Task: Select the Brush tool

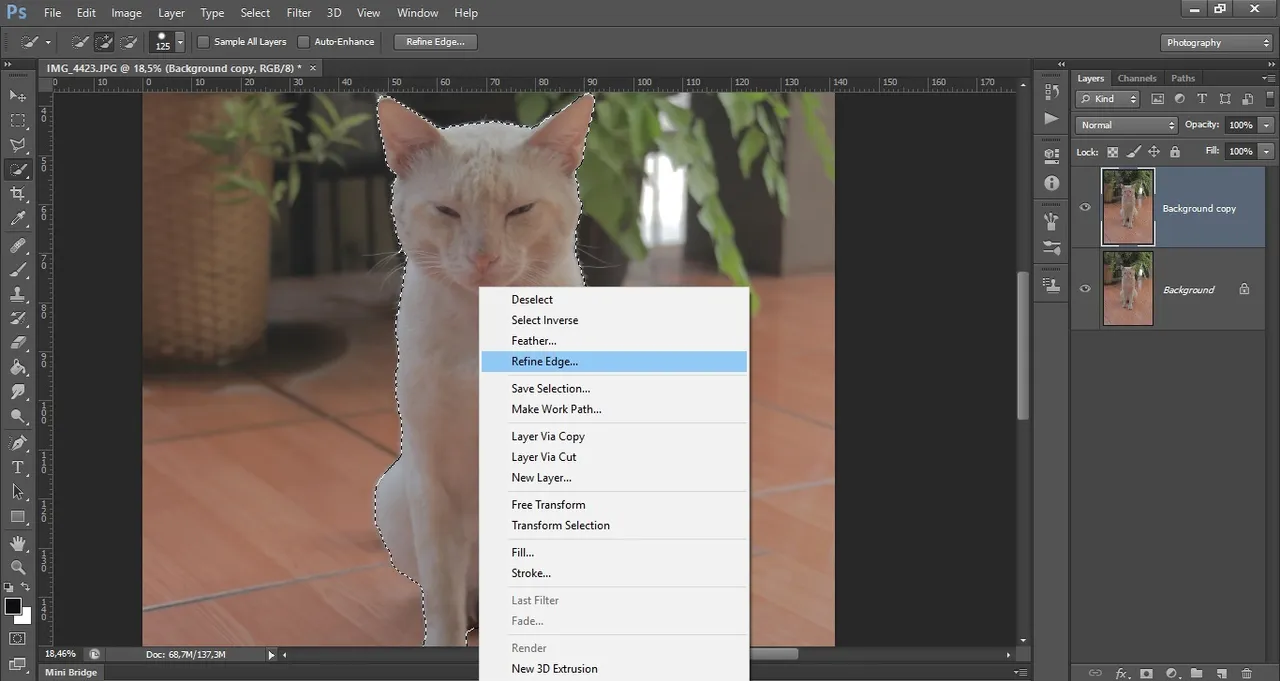Action: [x=18, y=270]
